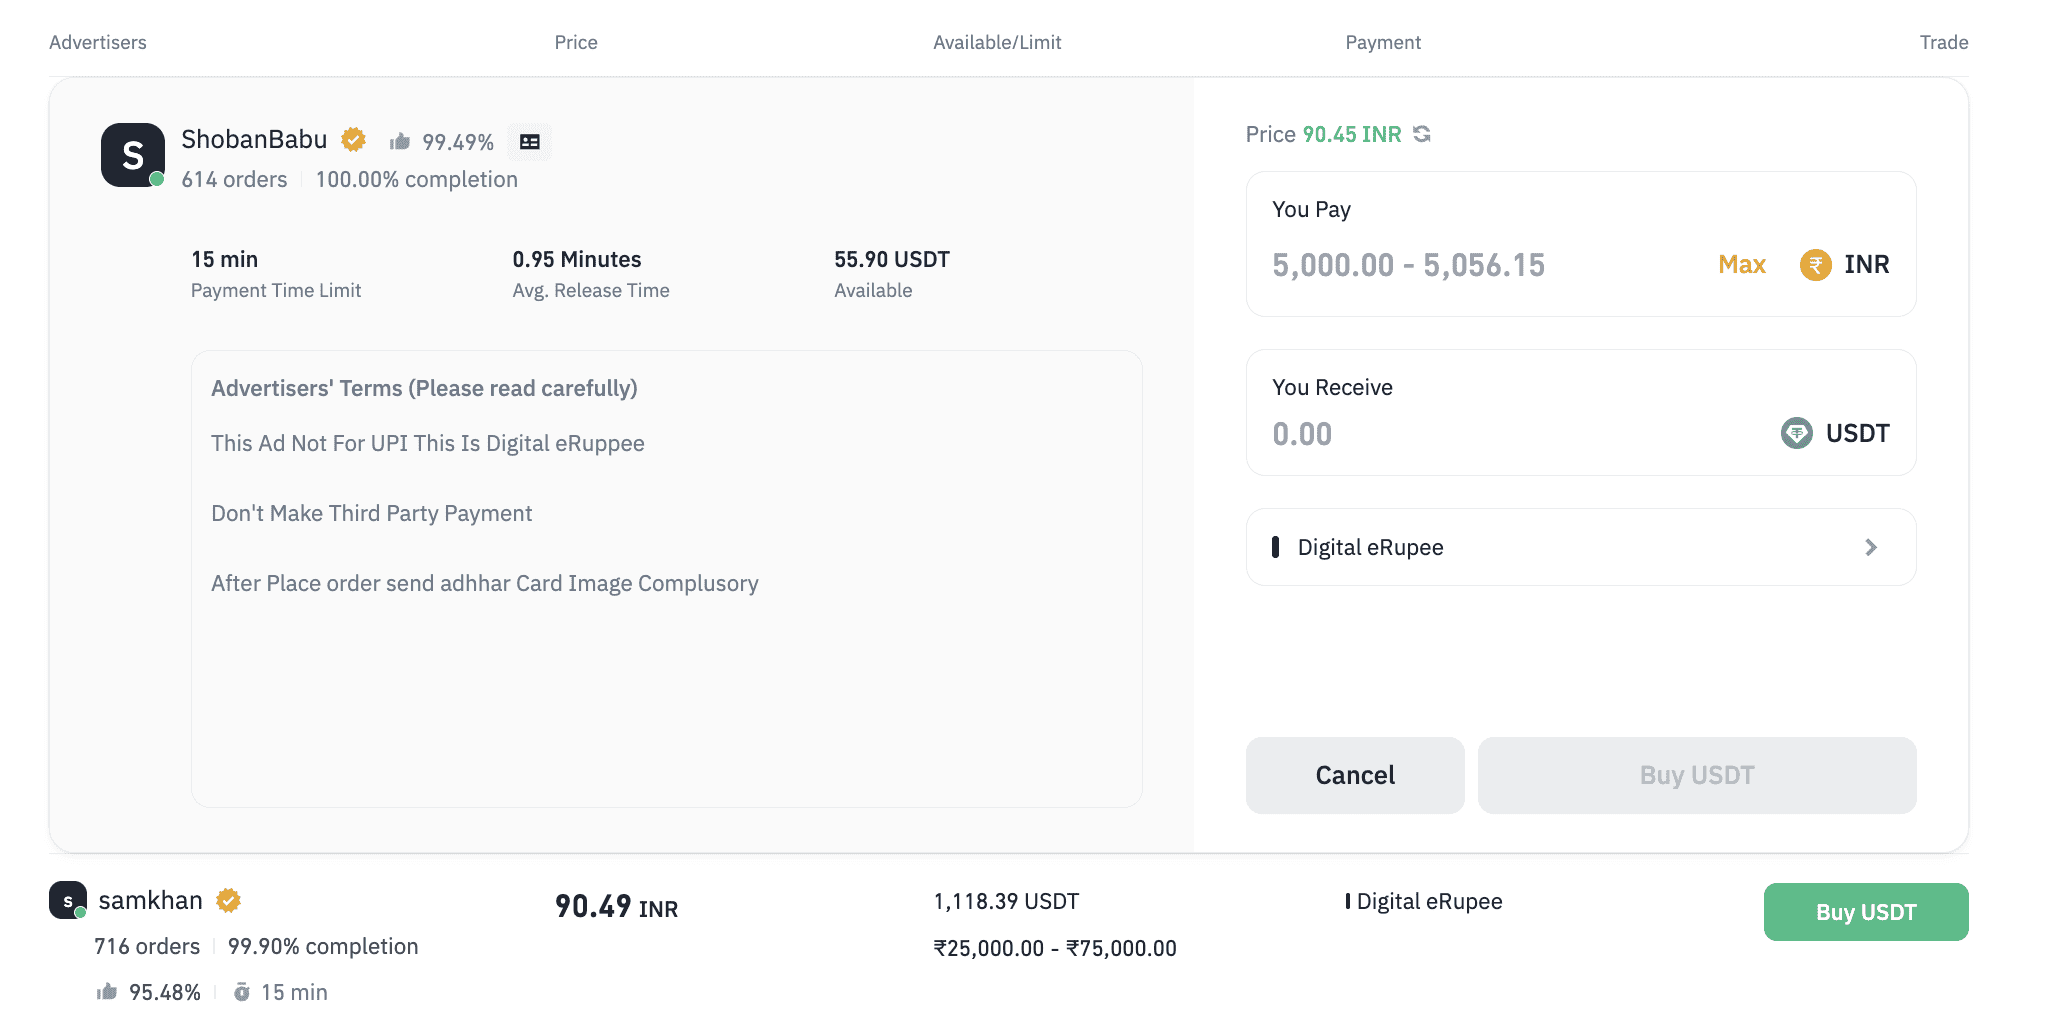2072x1030 pixels.
Task: Click the chevron in payment method row
Action: (x=1871, y=547)
